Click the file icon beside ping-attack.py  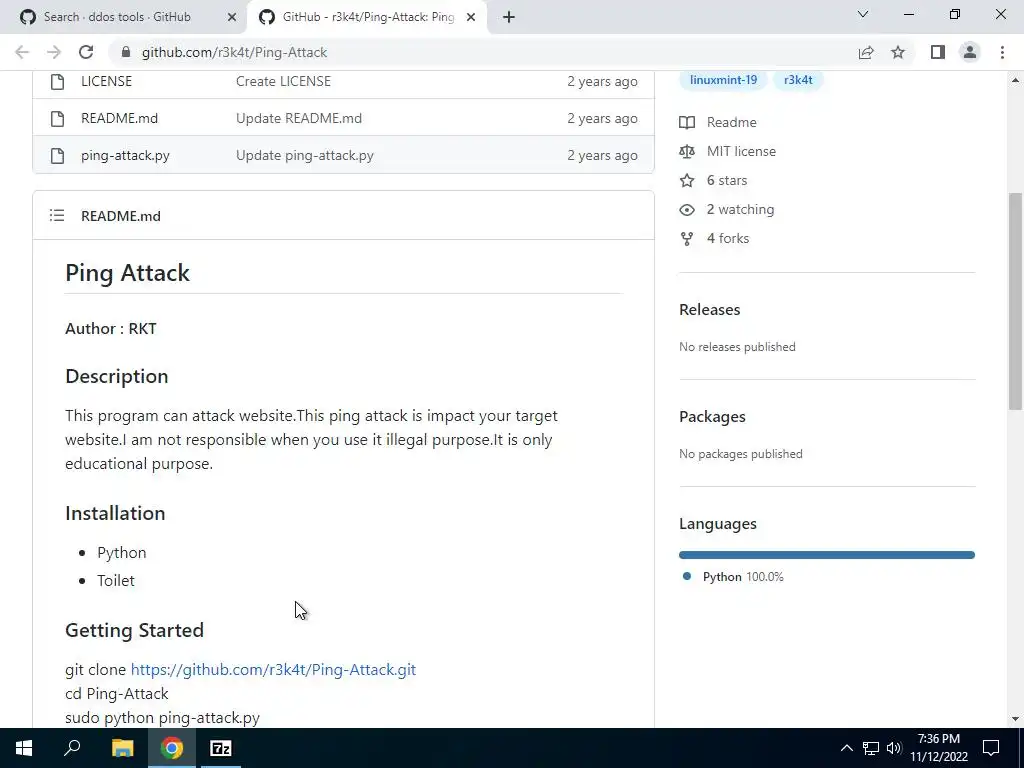[57, 155]
